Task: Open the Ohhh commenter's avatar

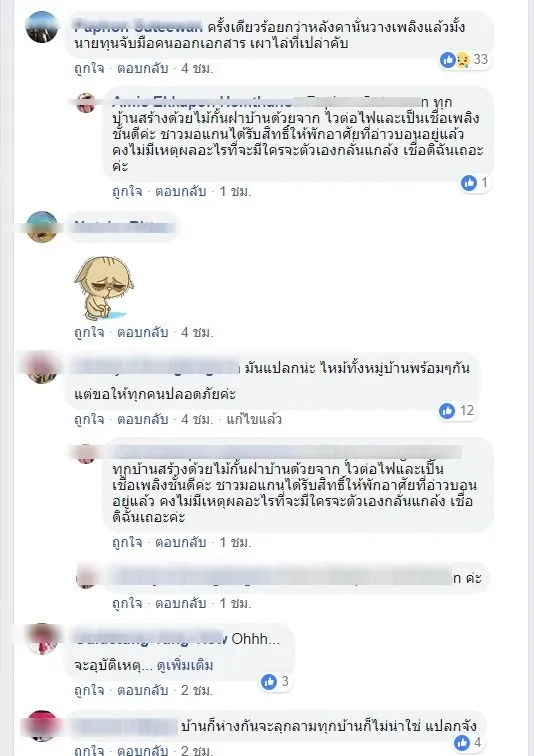Action: (x=42, y=639)
